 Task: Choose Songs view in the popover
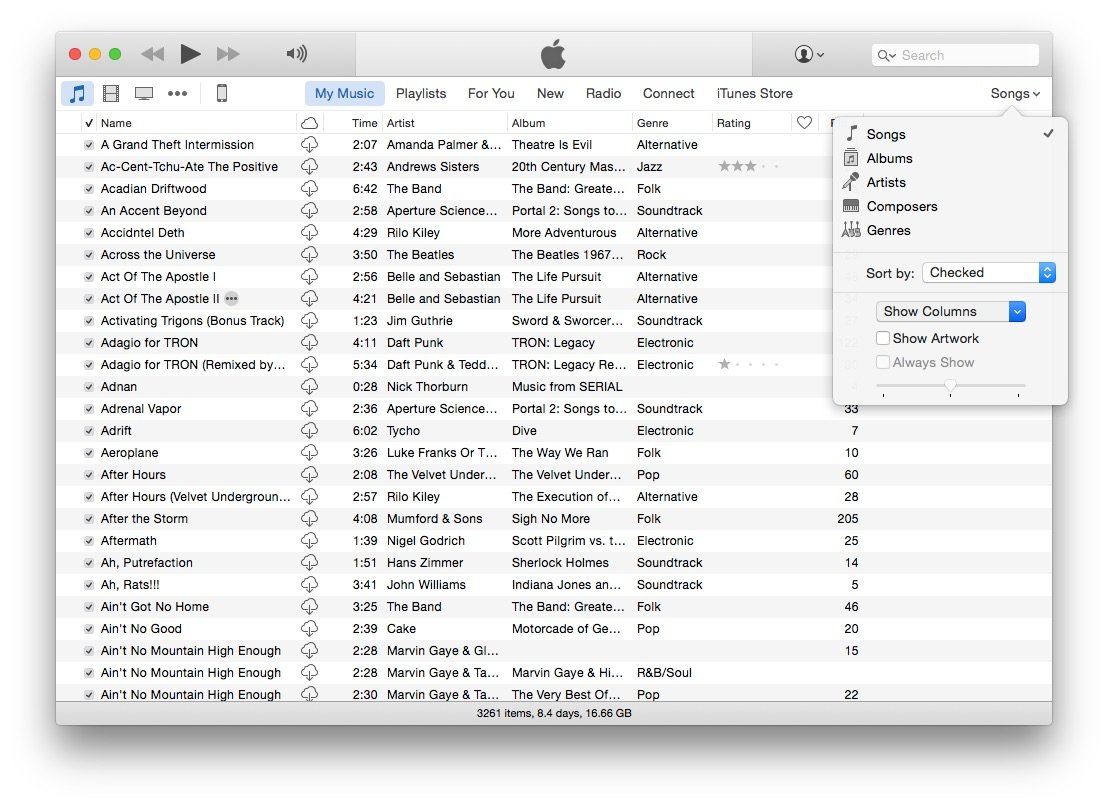click(950, 134)
